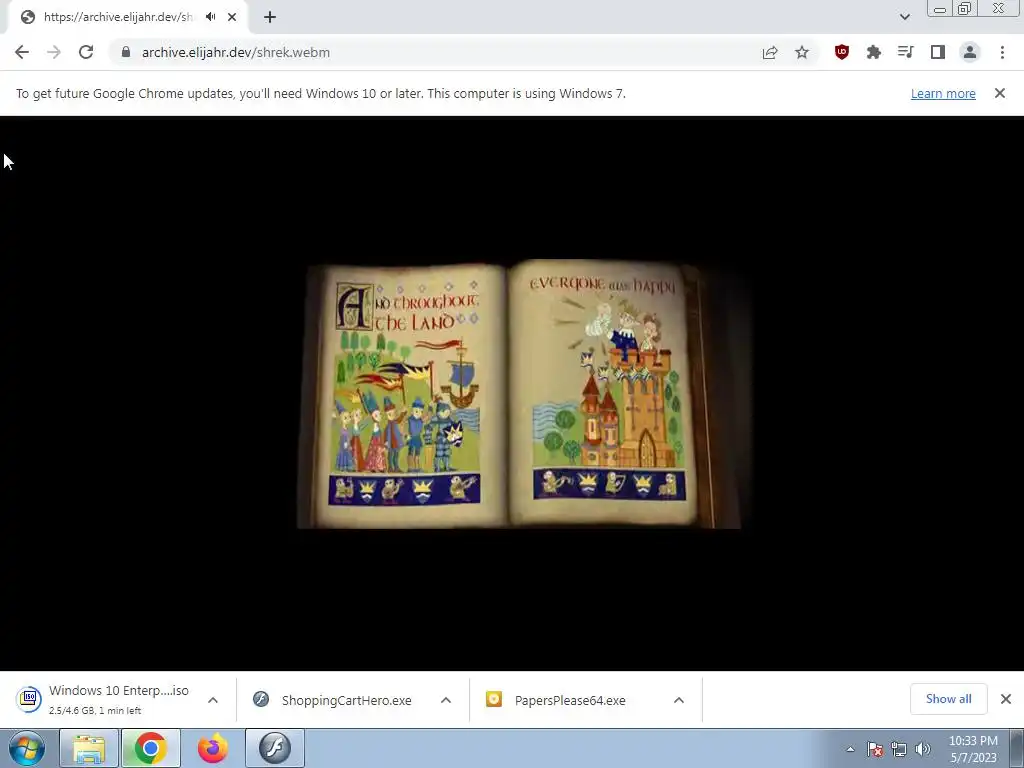Click the Learn more link
Screen dimensions: 1024x768
943,93
